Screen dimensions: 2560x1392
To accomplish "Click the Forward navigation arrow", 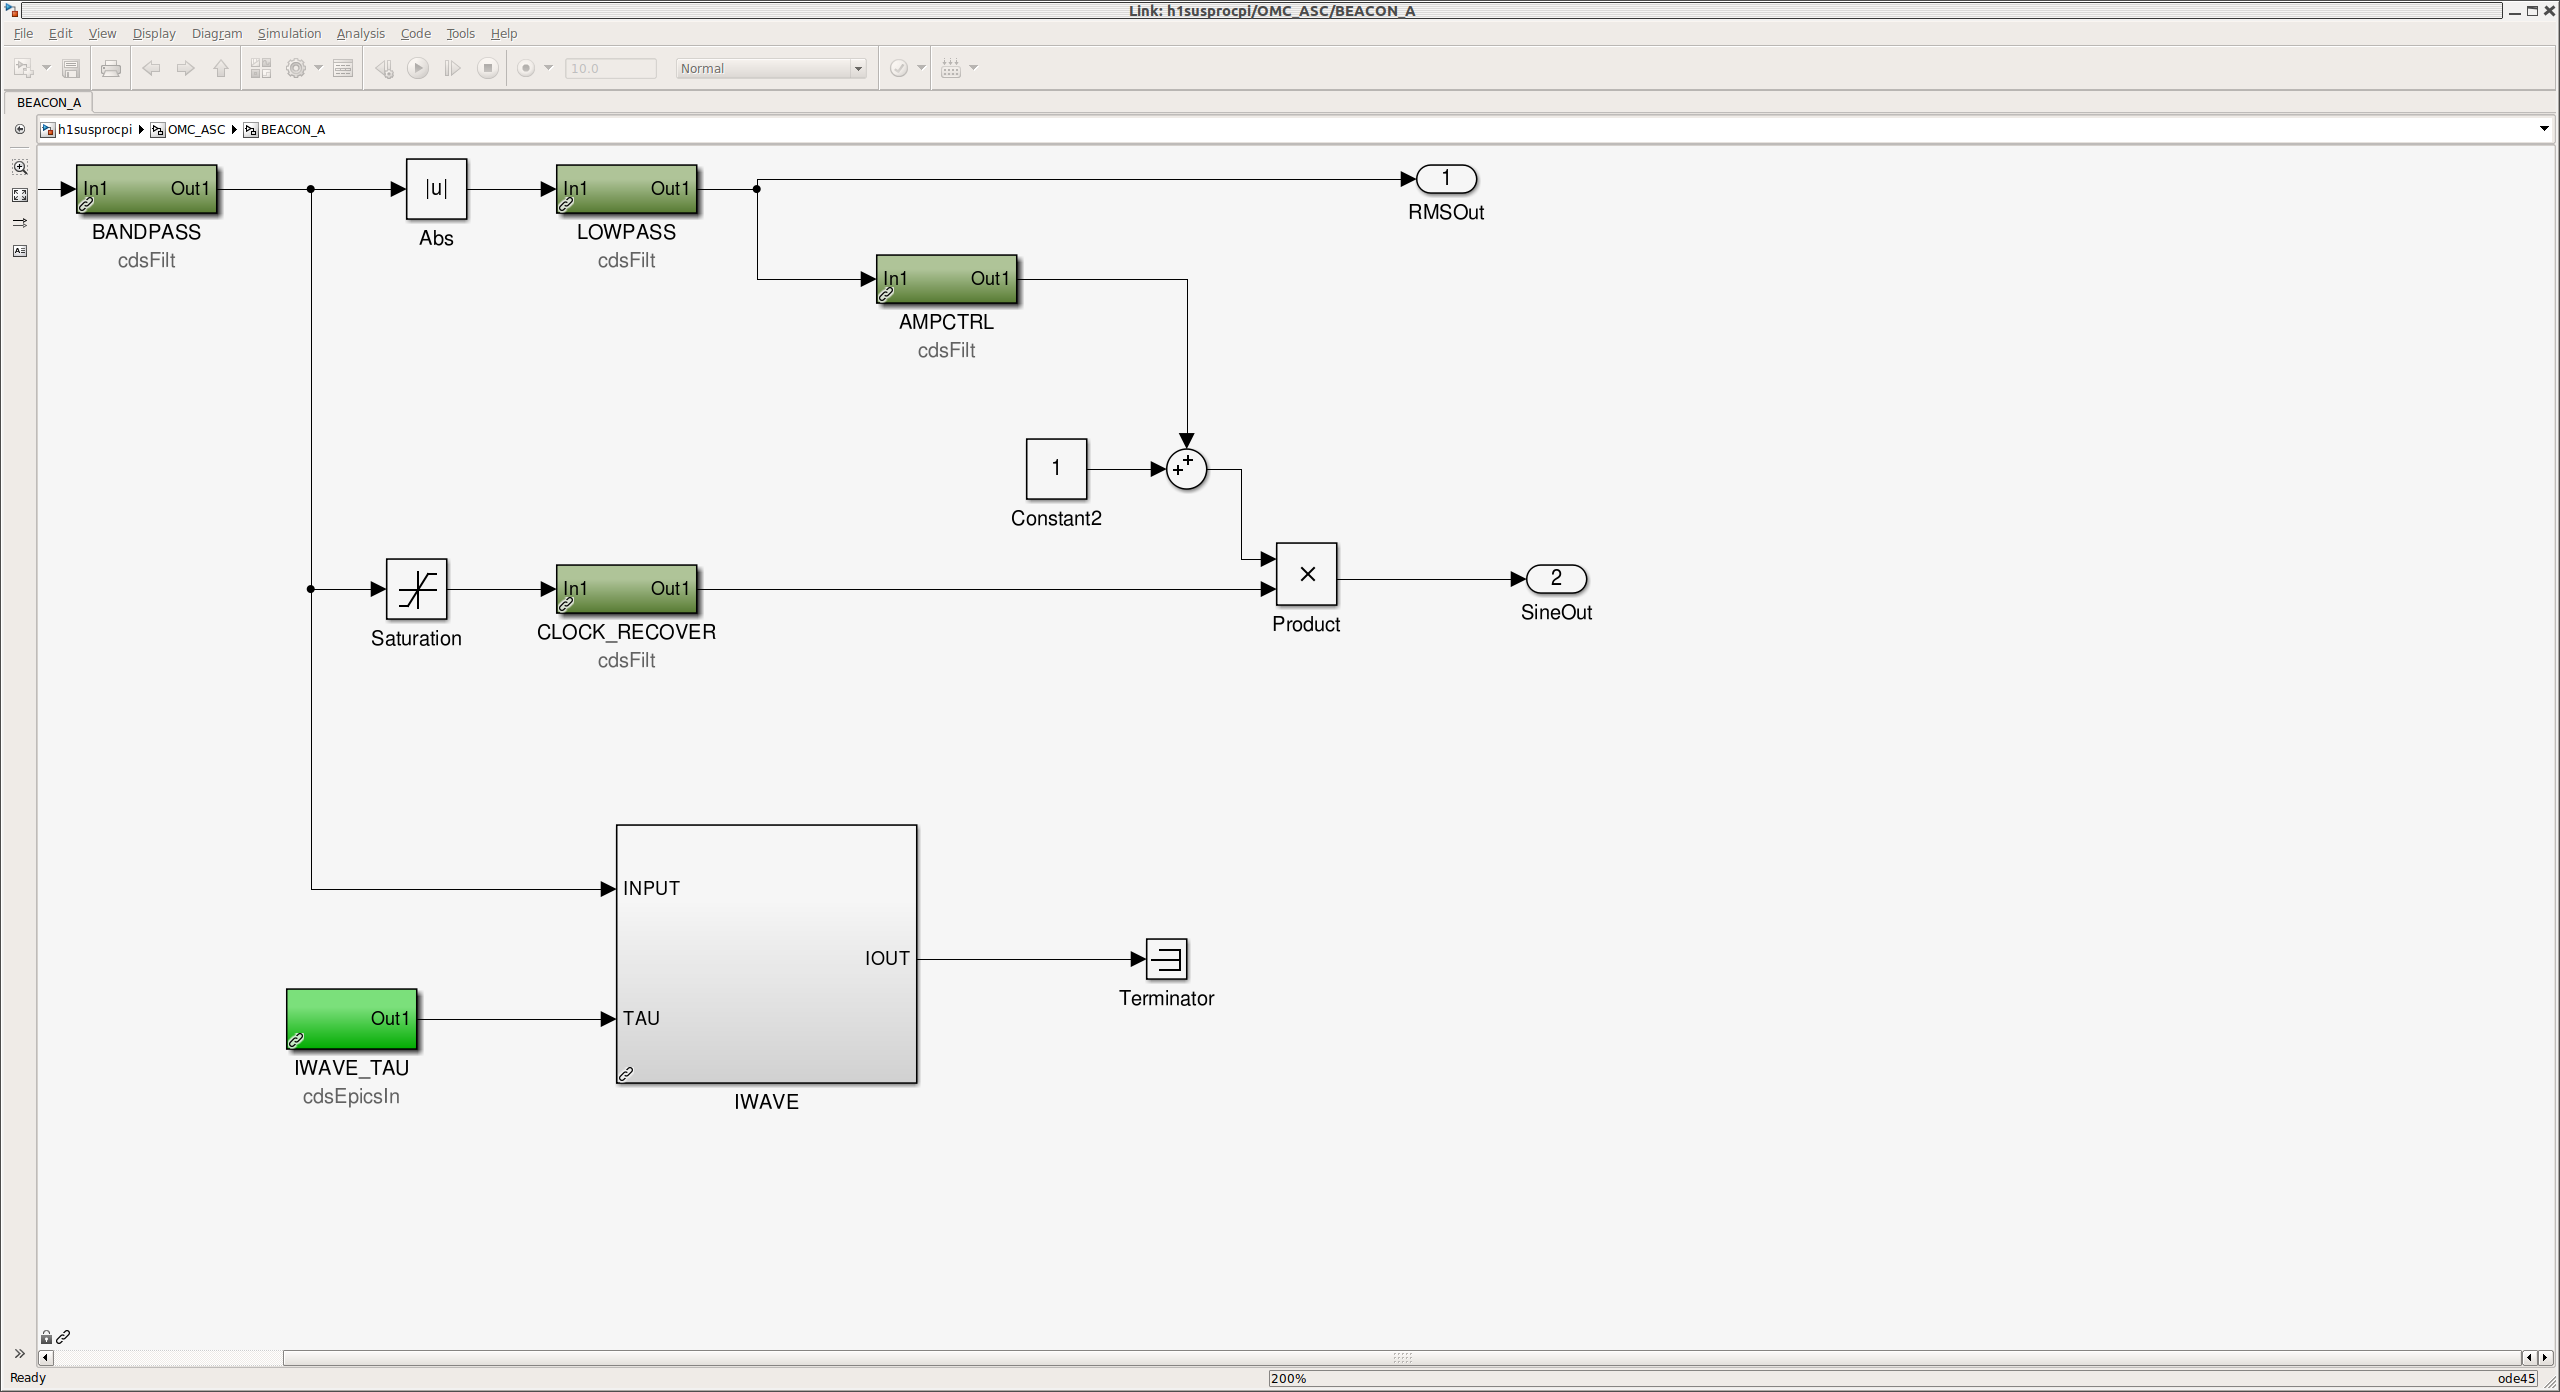I will point(186,68).
